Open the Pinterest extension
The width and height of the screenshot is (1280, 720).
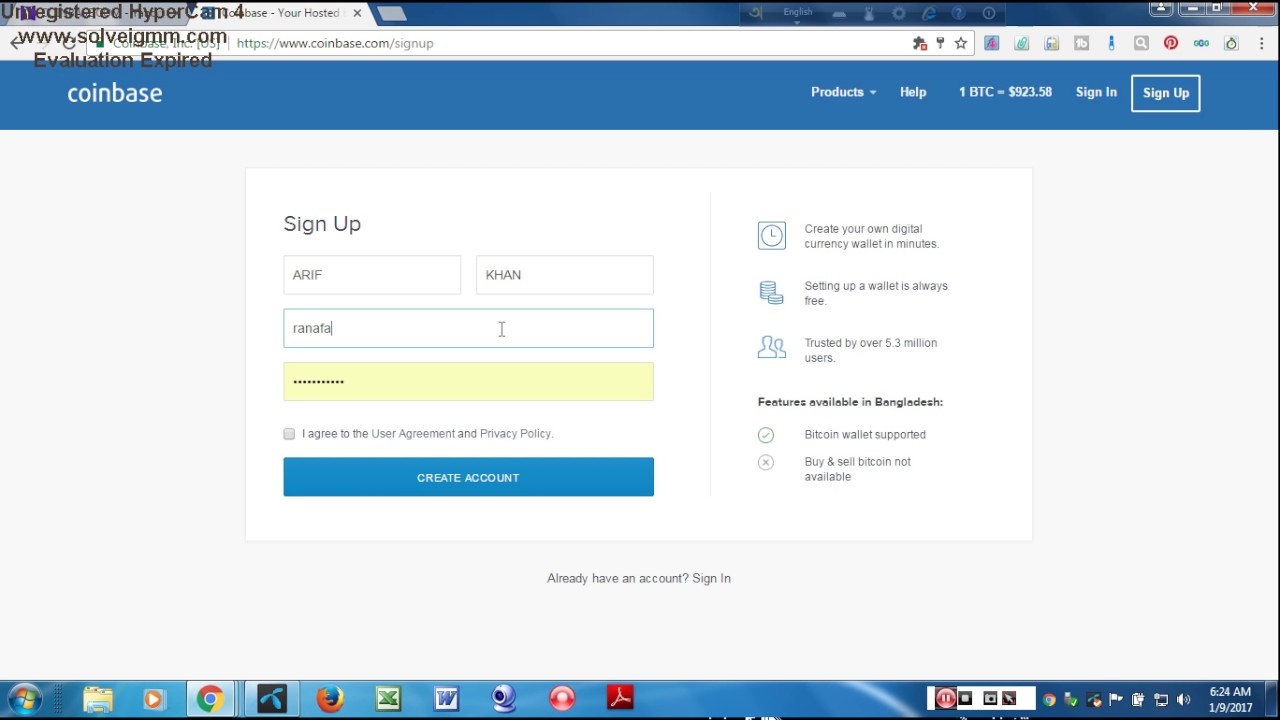pos(1171,43)
